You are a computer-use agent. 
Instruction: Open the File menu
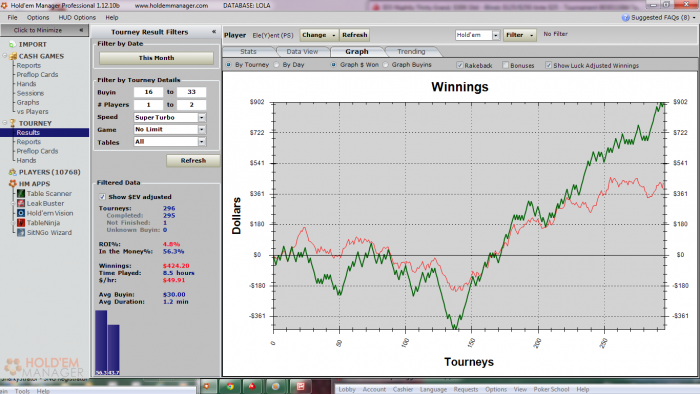[12, 17]
